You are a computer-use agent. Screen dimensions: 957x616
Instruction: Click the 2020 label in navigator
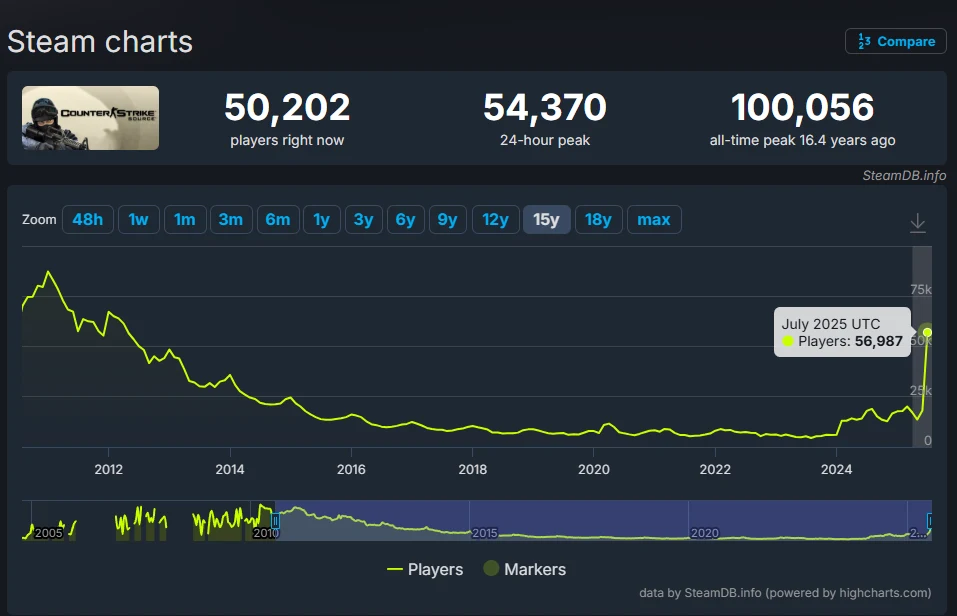tap(704, 533)
